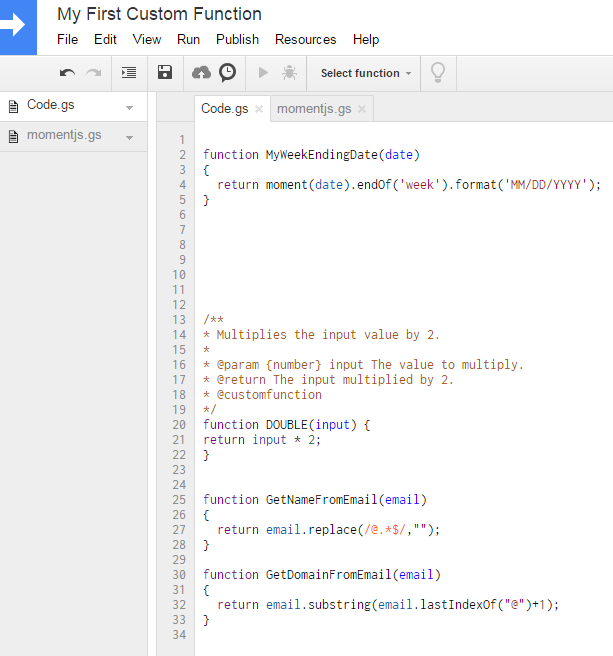Screen dimensions: 613x656
Task: Click the blue back arrow icon
Action: tap(17, 27)
